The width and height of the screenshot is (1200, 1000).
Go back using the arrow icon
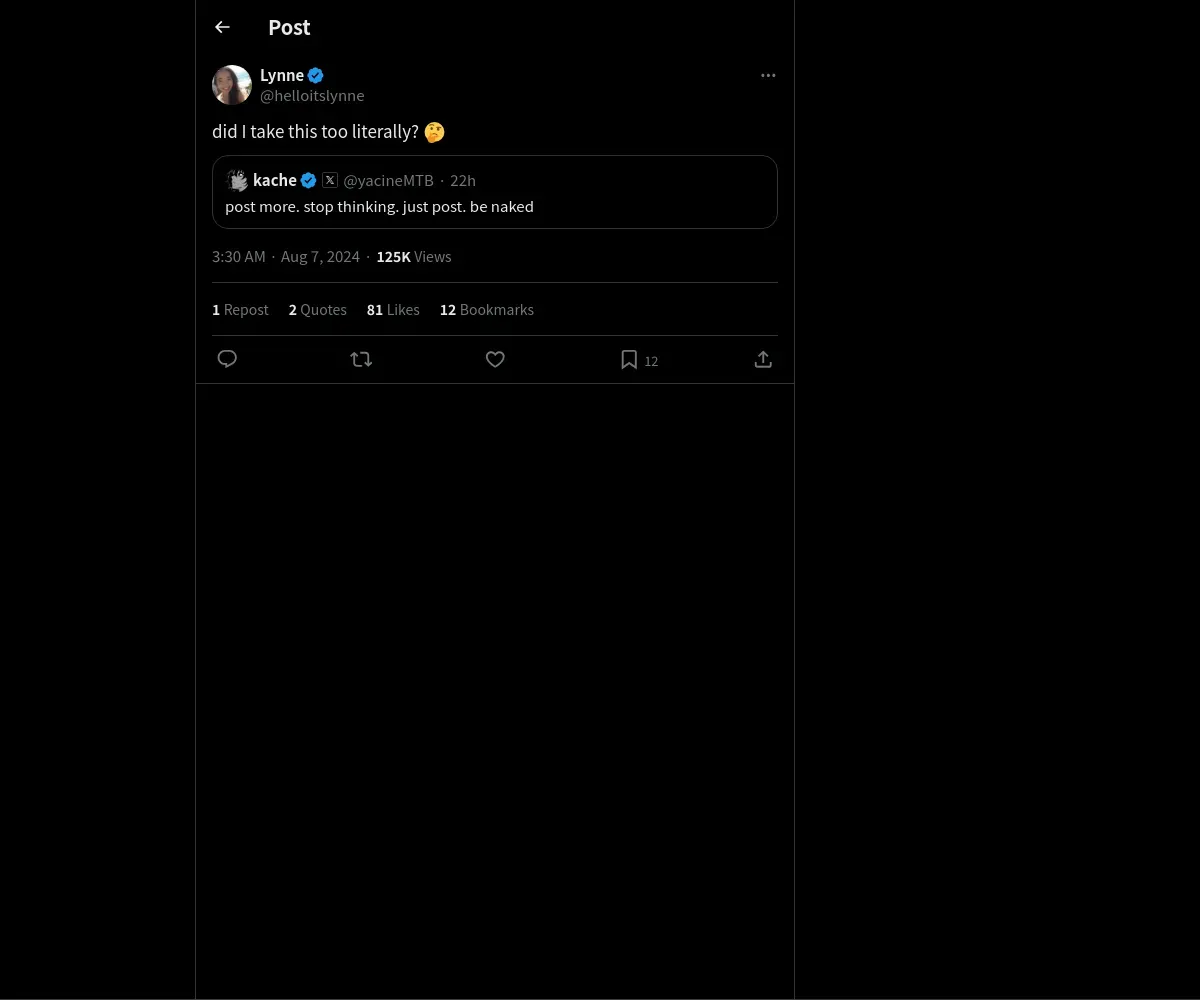222,28
